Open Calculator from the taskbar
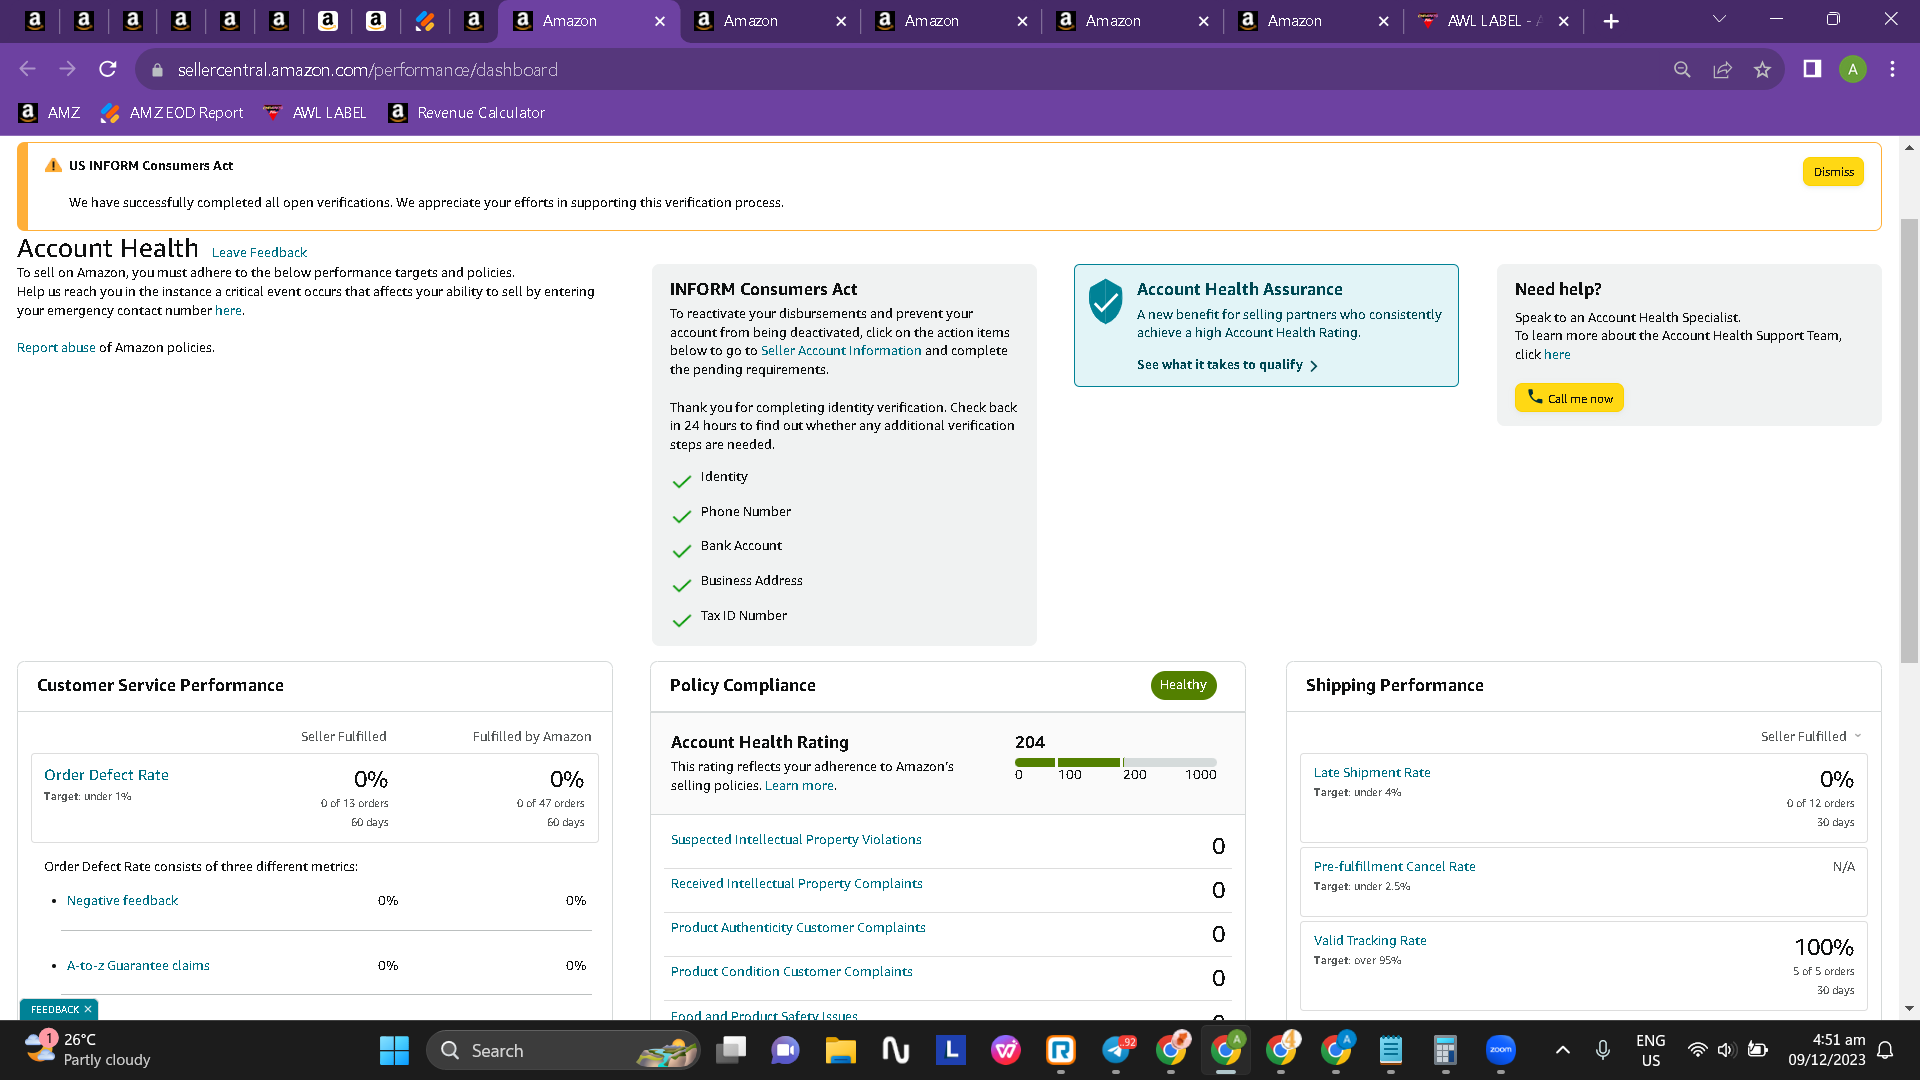The width and height of the screenshot is (1920, 1080). (1445, 1050)
